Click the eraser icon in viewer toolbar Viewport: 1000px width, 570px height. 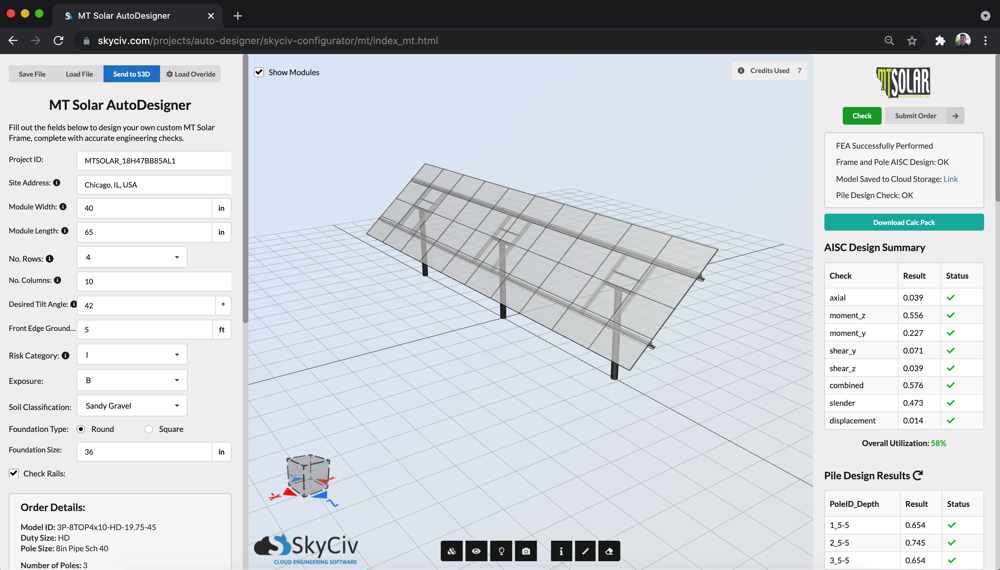610,551
